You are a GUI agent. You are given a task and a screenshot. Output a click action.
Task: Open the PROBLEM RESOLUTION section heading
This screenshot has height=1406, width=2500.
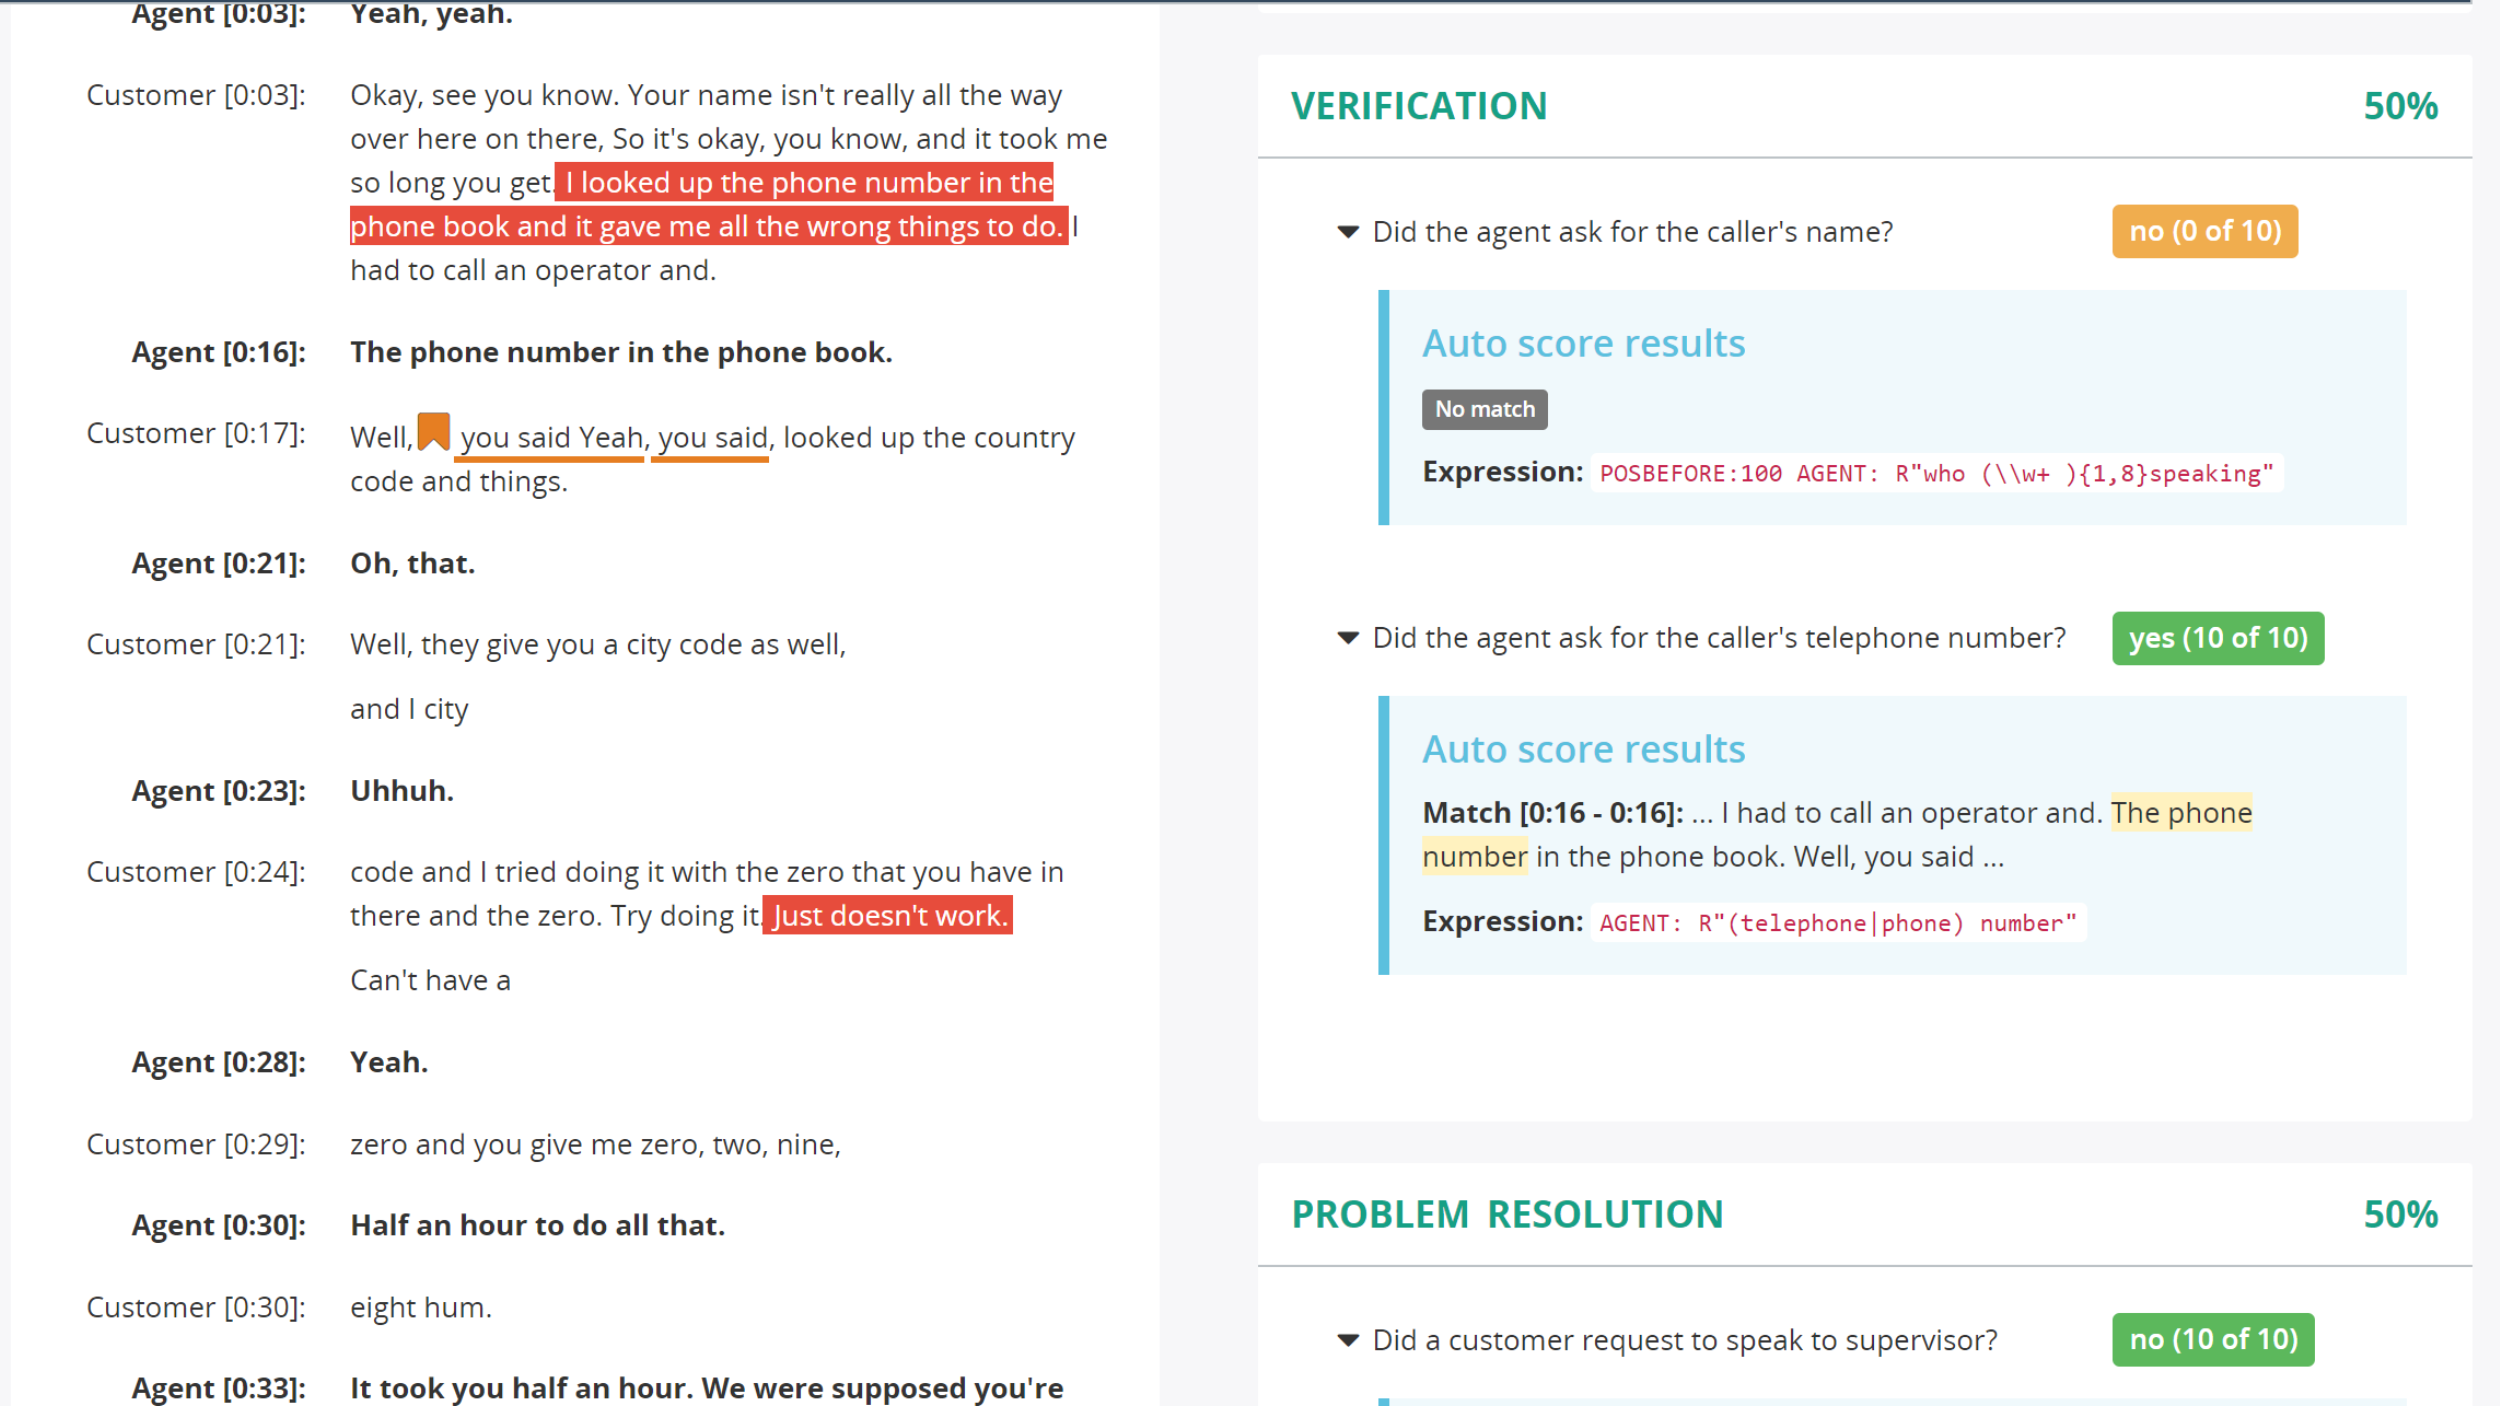click(x=1507, y=1214)
